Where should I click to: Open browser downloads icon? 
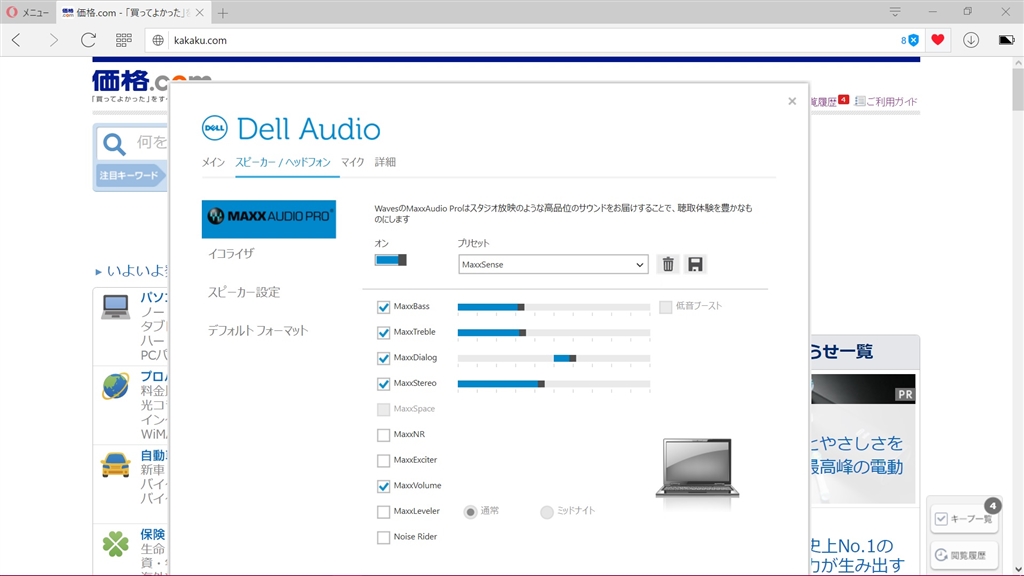click(x=971, y=40)
